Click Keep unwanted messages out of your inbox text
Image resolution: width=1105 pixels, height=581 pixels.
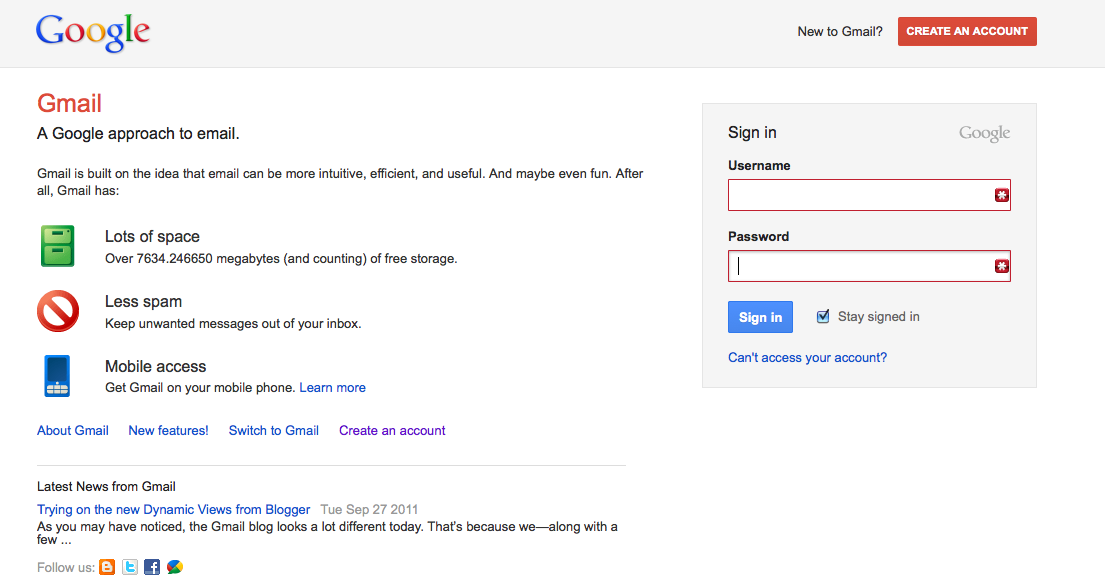(233, 324)
